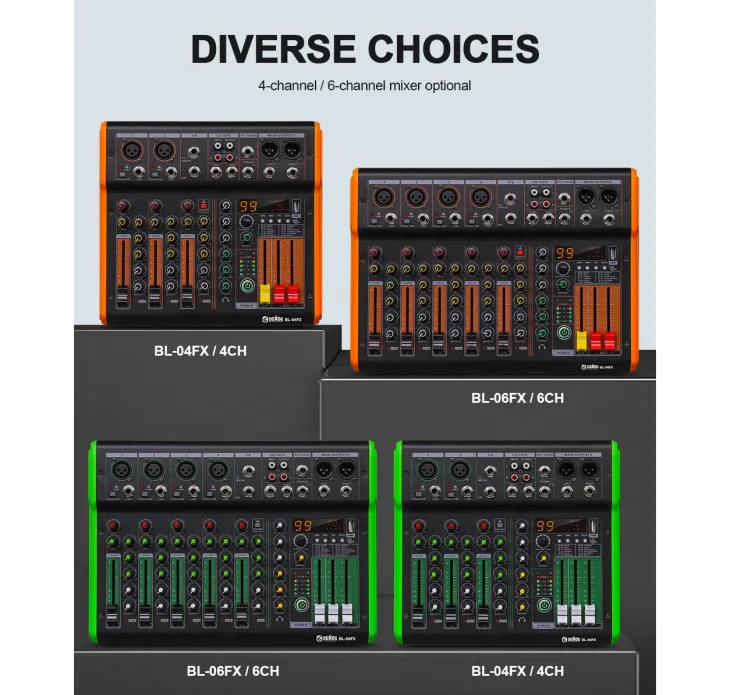The width and height of the screenshot is (730, 695).
Task: Click the yellow fader on the orange 4-channel mixer
Action: tap(266, 293)
